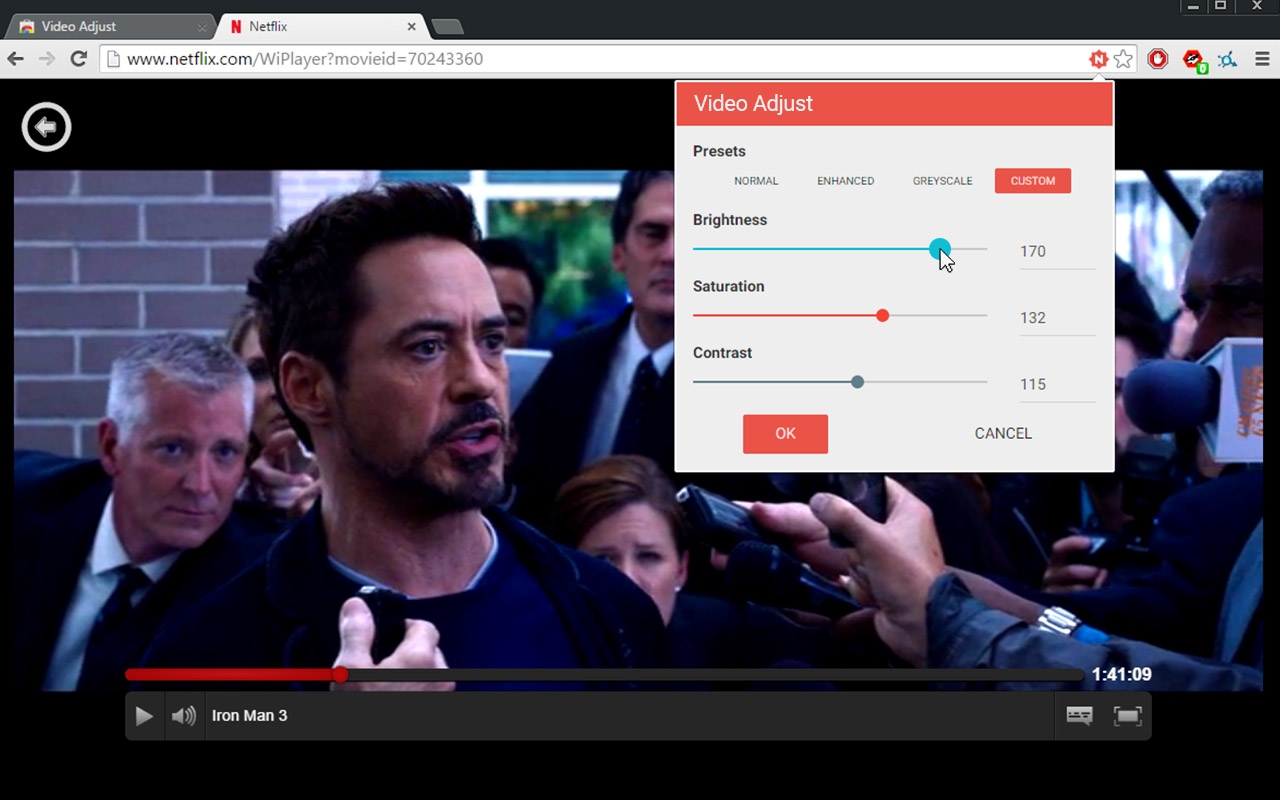Click the Video Adjust popup header

point(894,104)
